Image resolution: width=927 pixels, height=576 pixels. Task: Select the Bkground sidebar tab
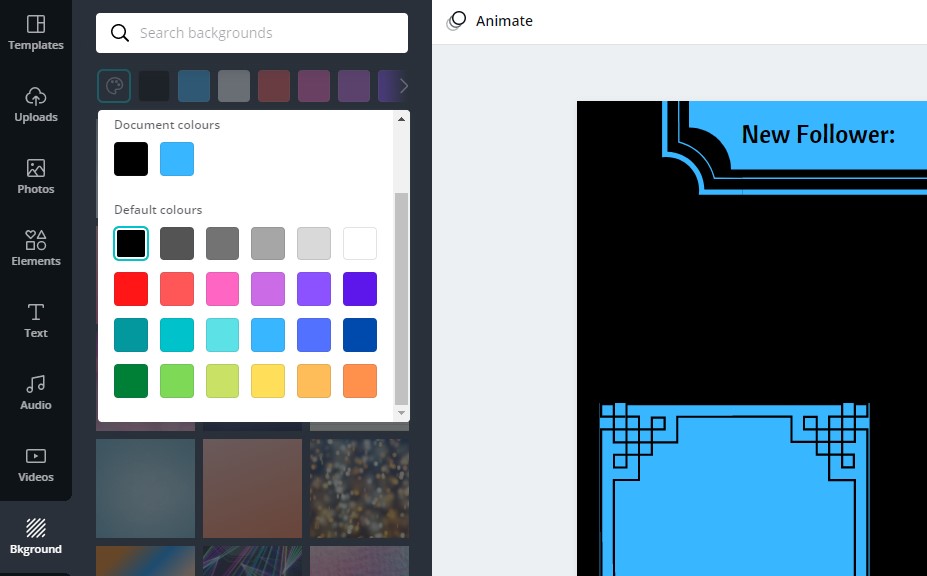pyautogui.click(x=35, y=537)
